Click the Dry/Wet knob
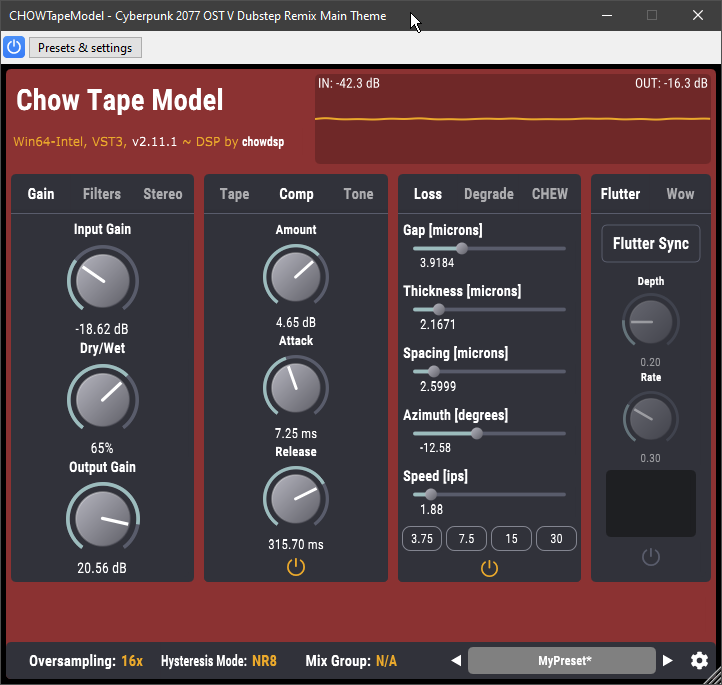 [x=103, y=399]
